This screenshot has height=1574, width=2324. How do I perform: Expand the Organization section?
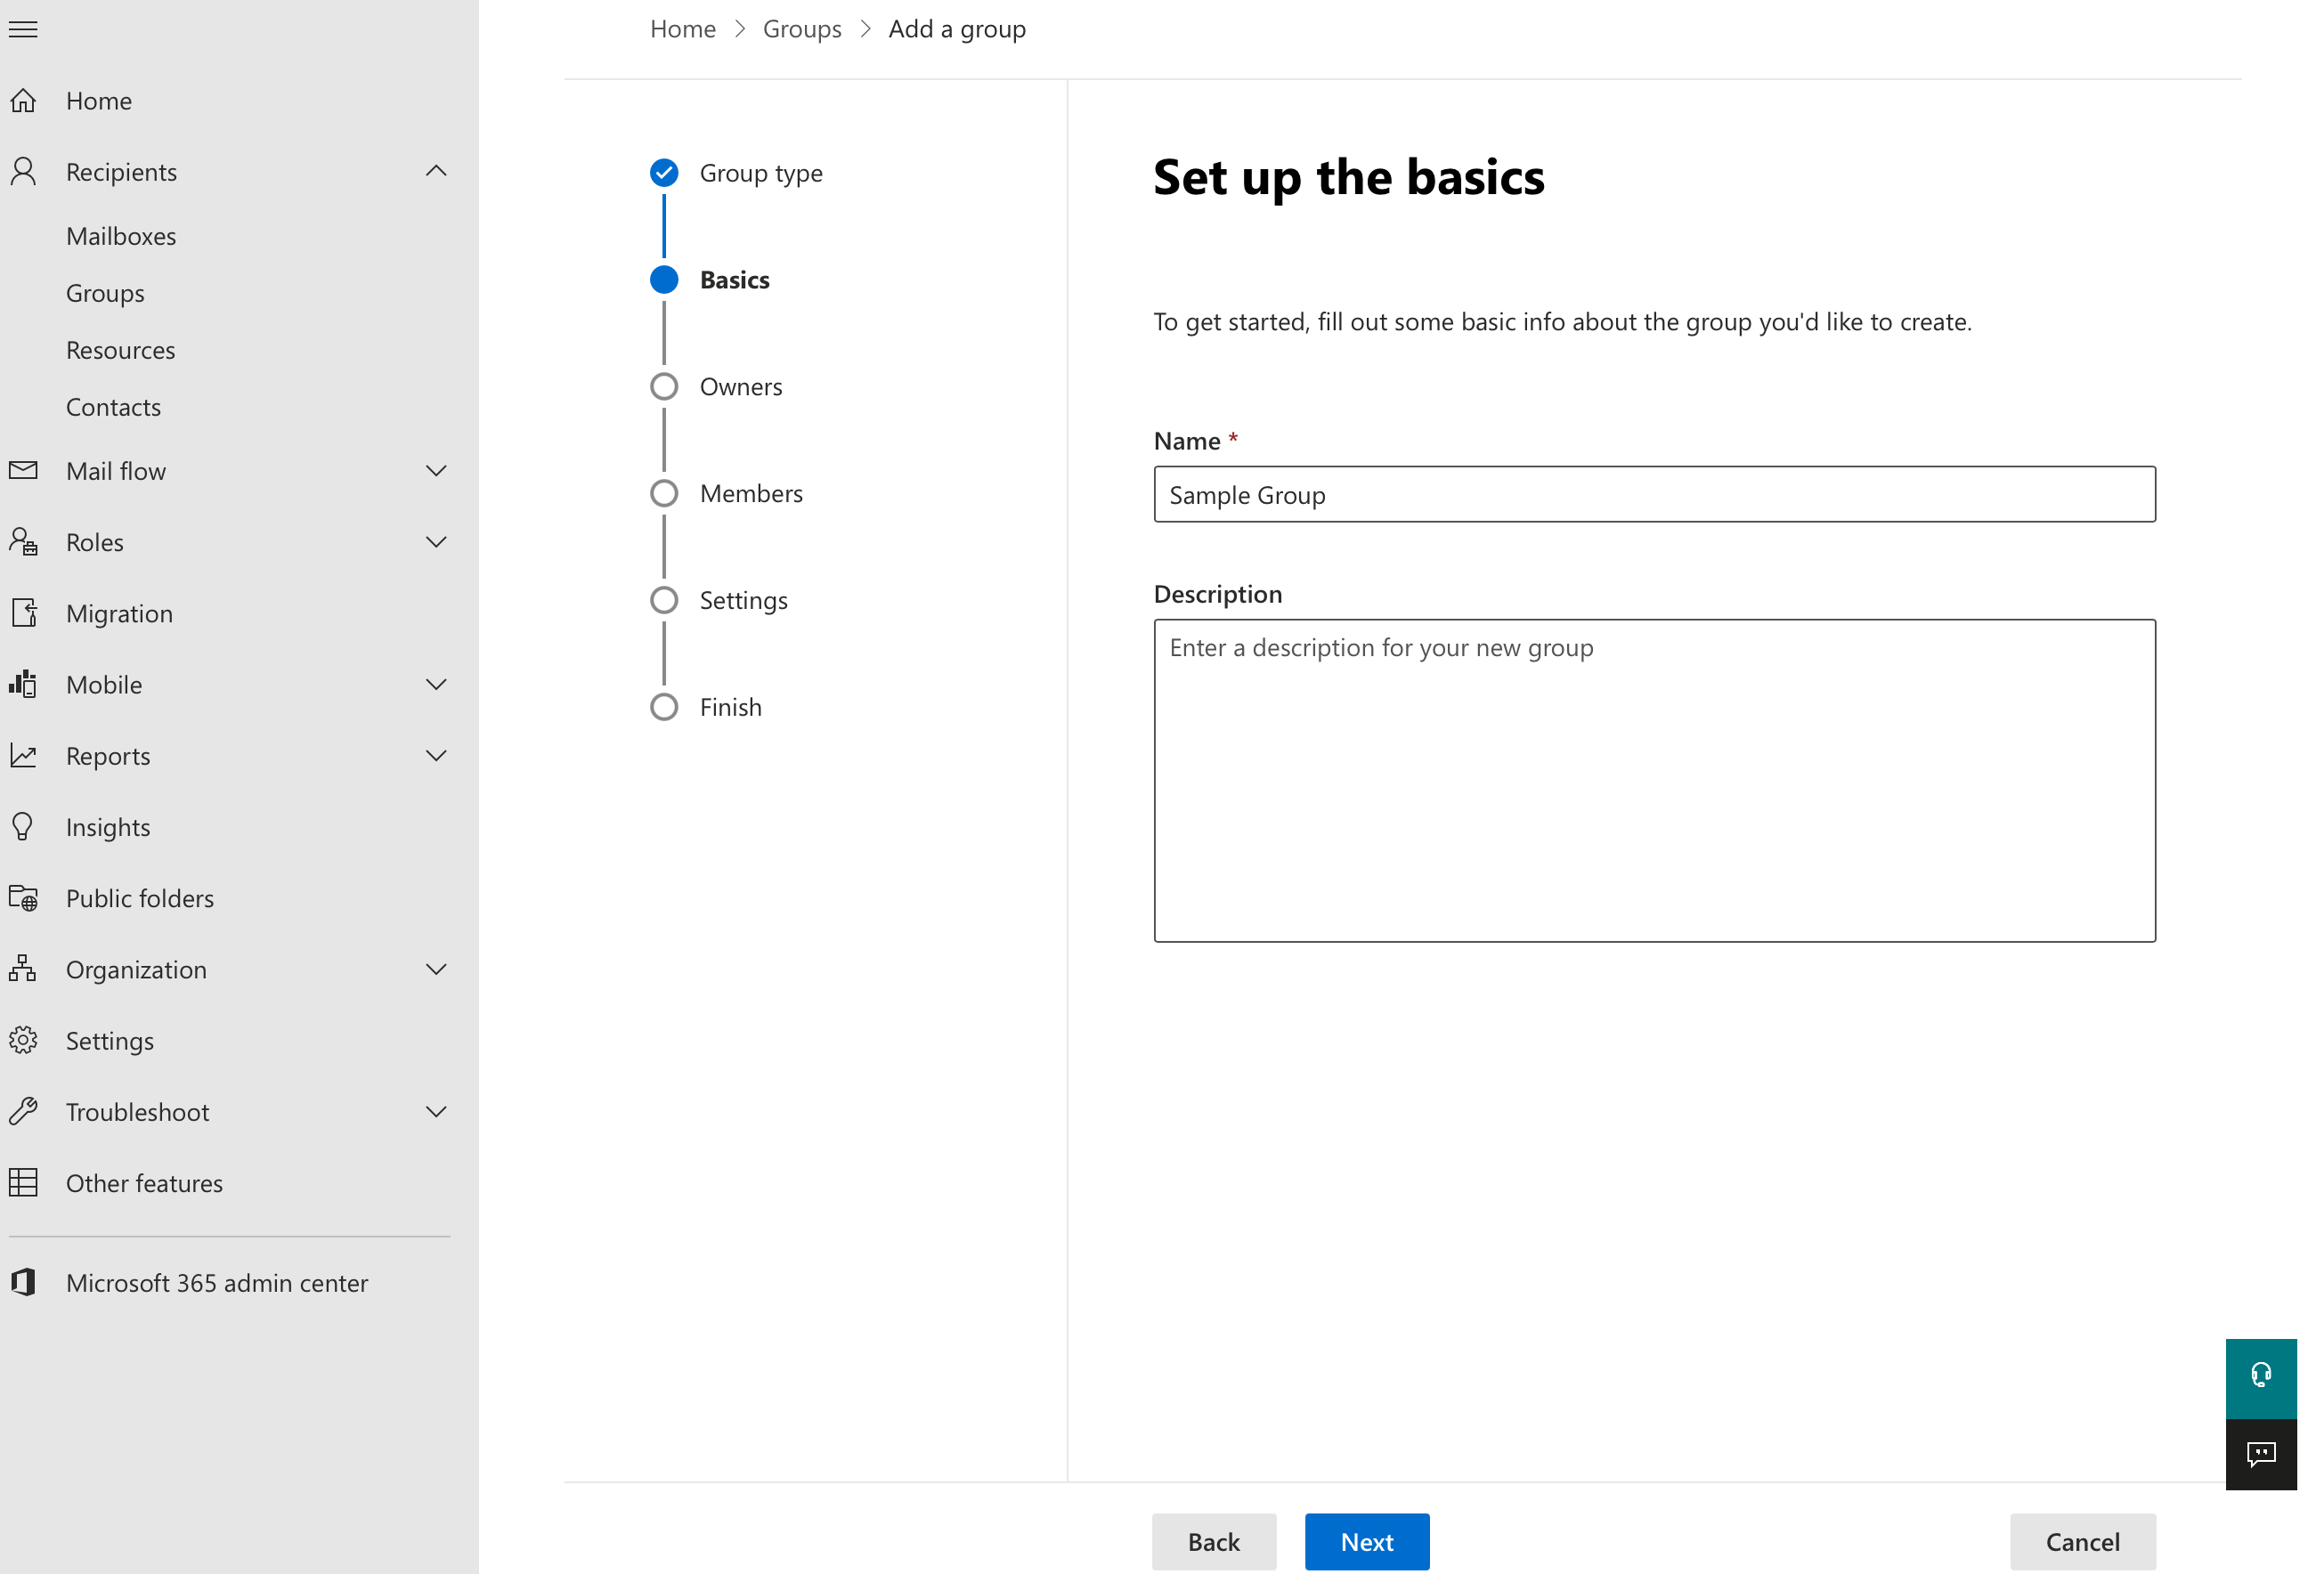pyautogui.click(x=436, y=969)
